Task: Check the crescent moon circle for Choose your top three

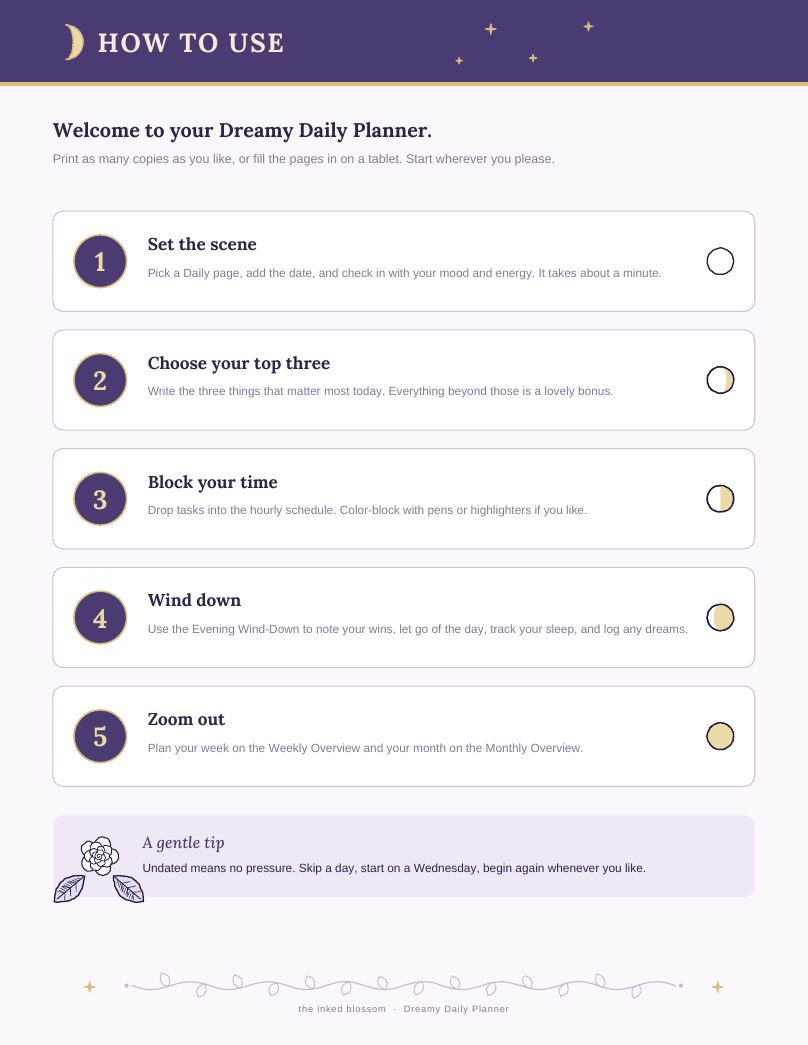Action: tap(720, 380)
